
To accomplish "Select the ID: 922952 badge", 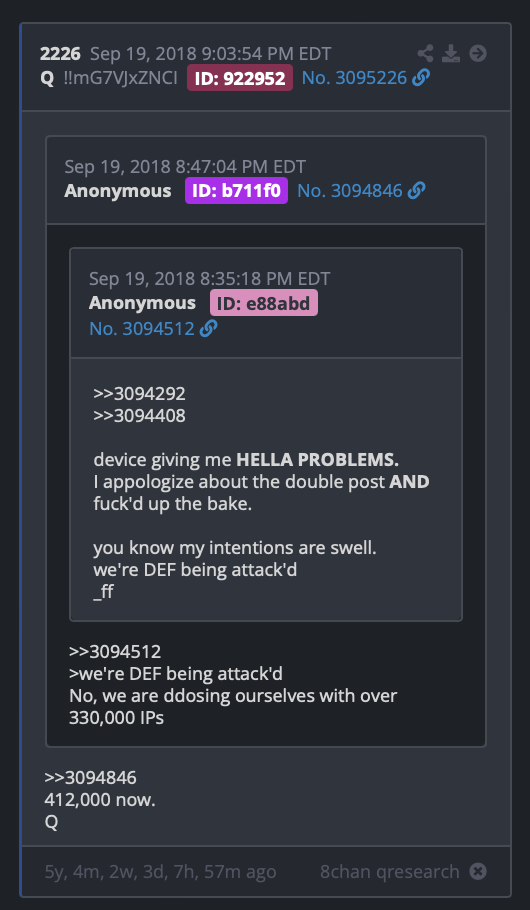I will coord(240,78).
